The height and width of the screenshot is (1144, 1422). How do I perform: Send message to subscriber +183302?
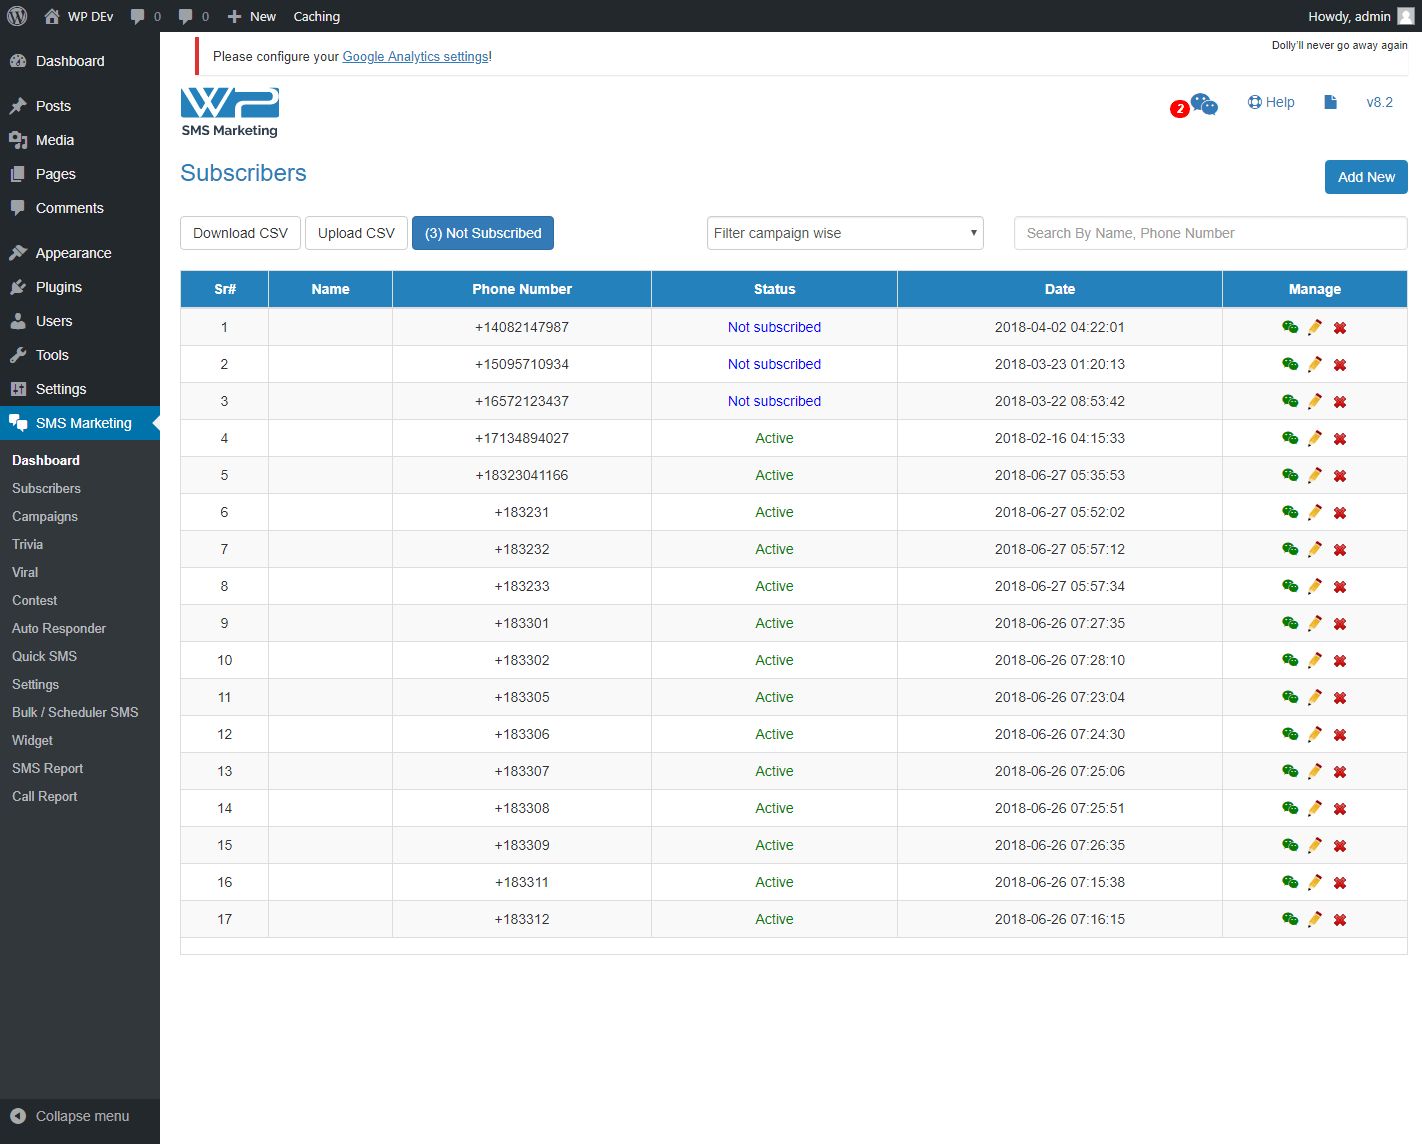[x=1290, y=660]
